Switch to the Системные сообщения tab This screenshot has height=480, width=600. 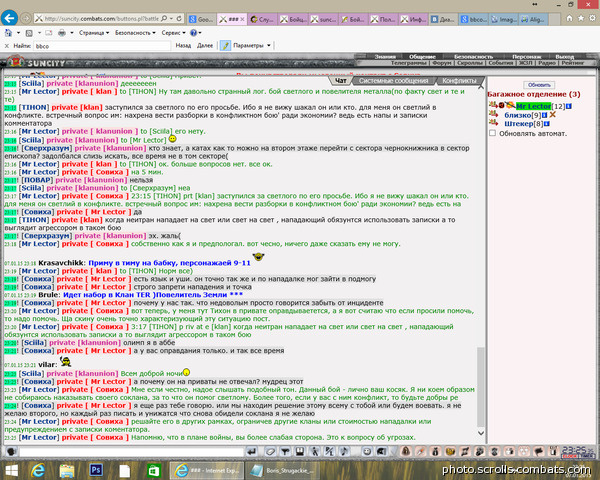[x=394, y=81]
